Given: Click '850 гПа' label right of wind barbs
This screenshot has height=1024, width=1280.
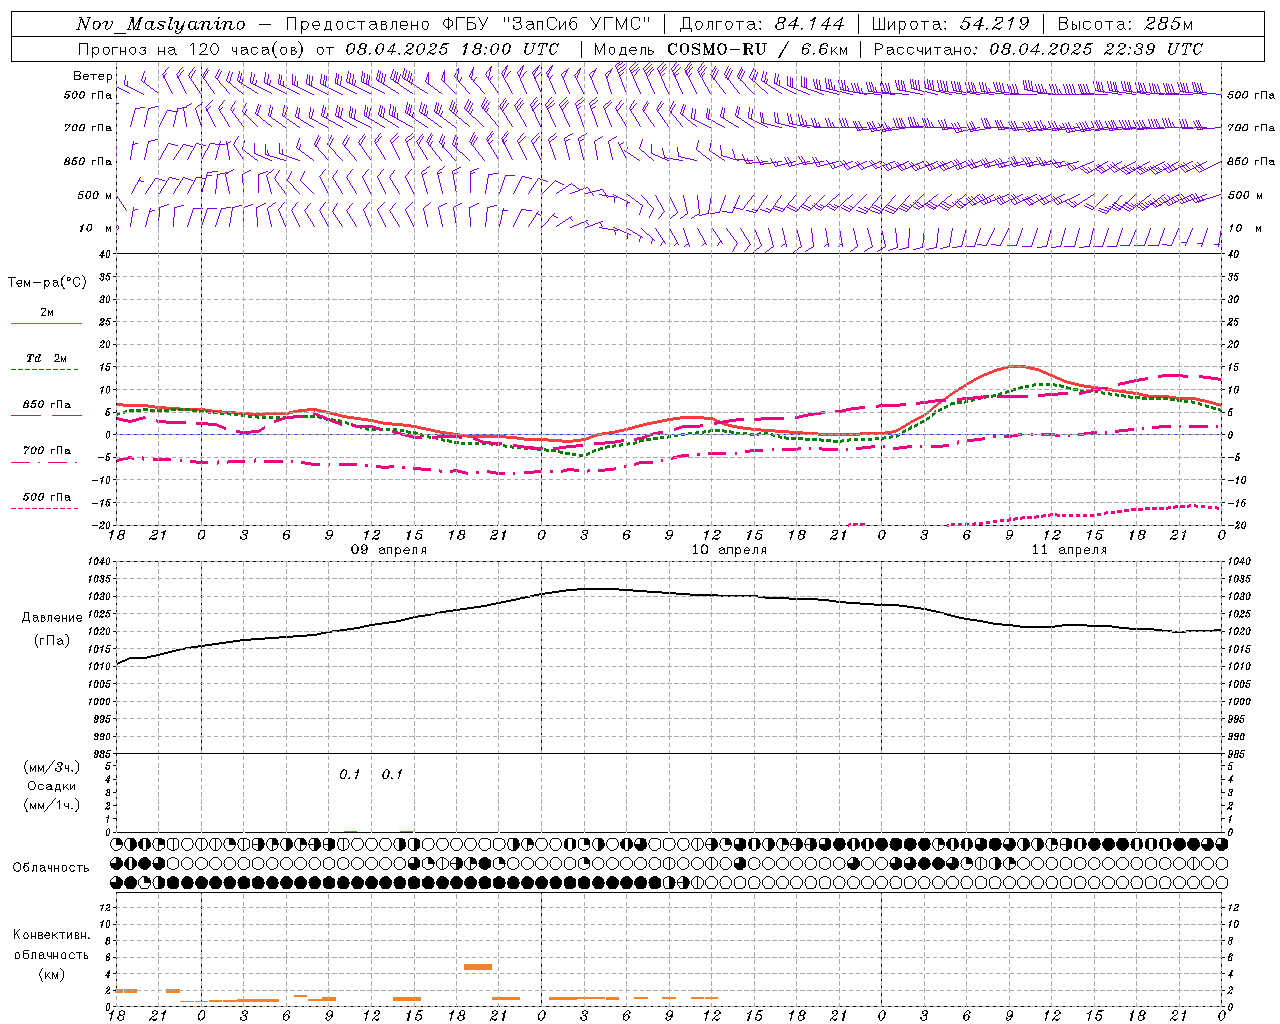Looking at the screenshot, I should point(1251,161).
